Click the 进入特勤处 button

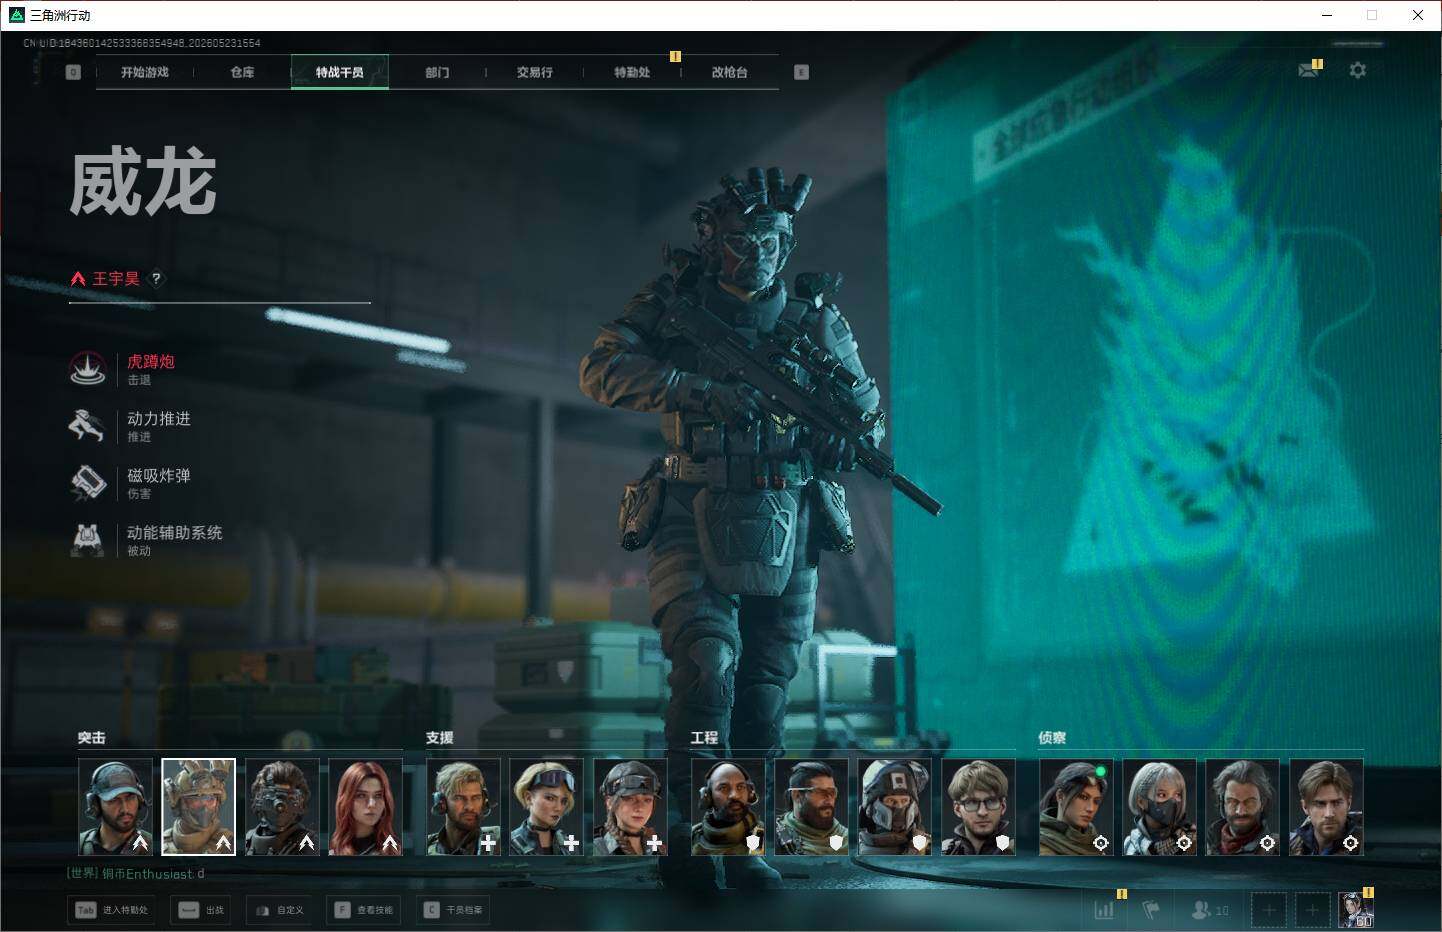(112, 910)
